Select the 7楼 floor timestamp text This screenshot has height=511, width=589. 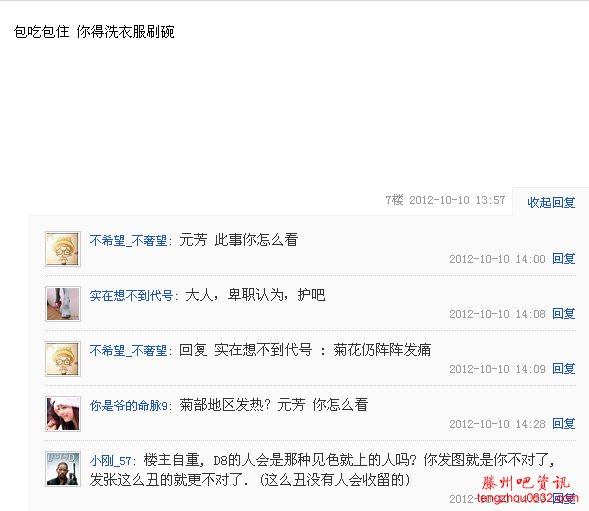pyautogui.click(x=445, y=200)
